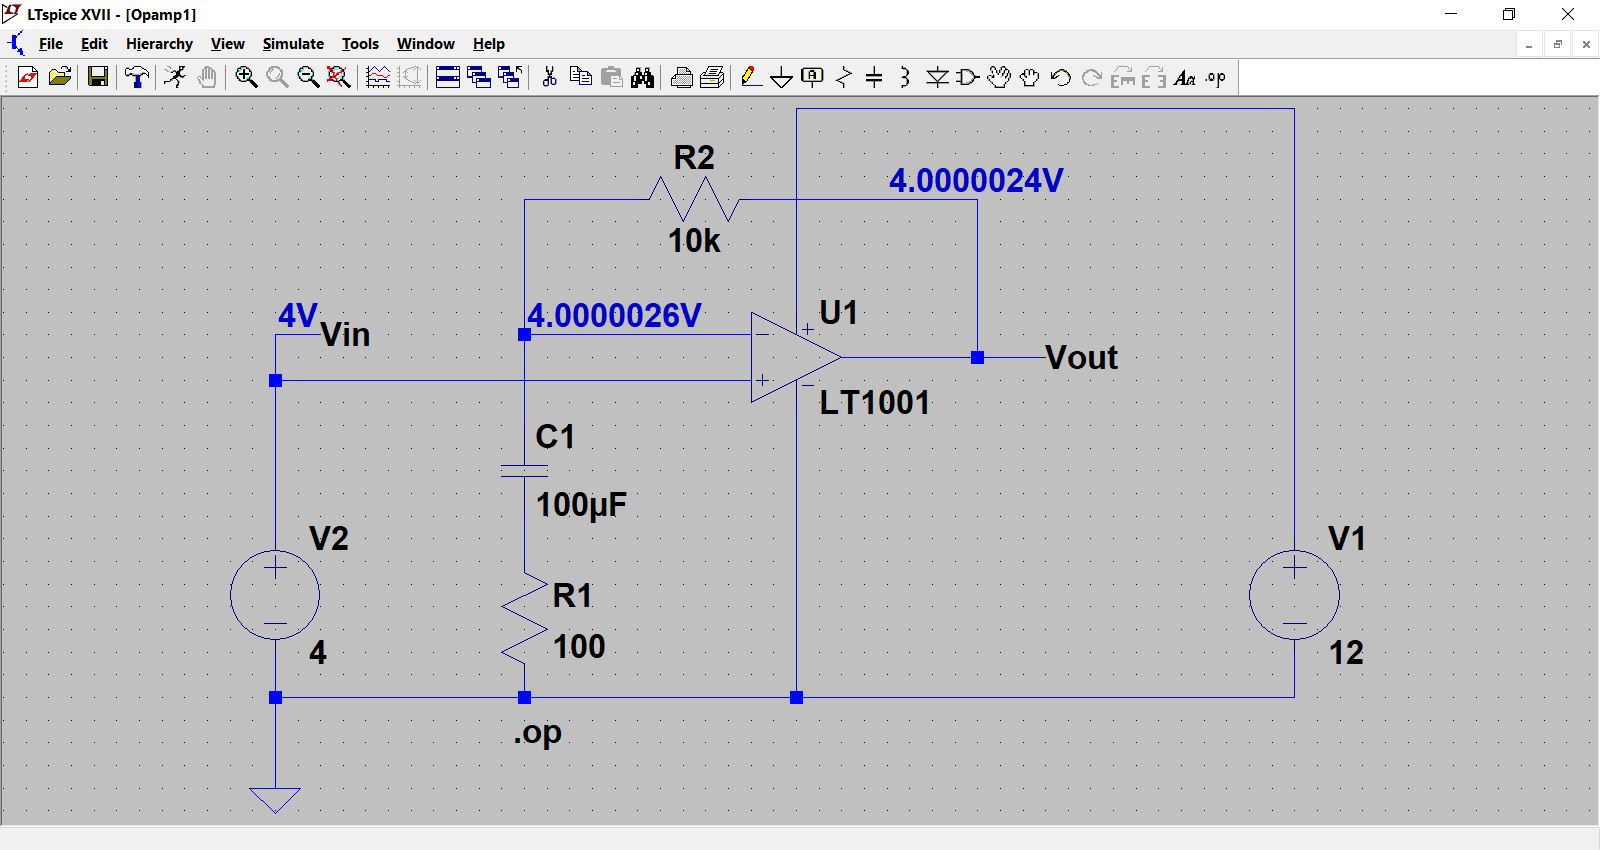Click the LTspice document icon beside File menu

pos(16,44)
